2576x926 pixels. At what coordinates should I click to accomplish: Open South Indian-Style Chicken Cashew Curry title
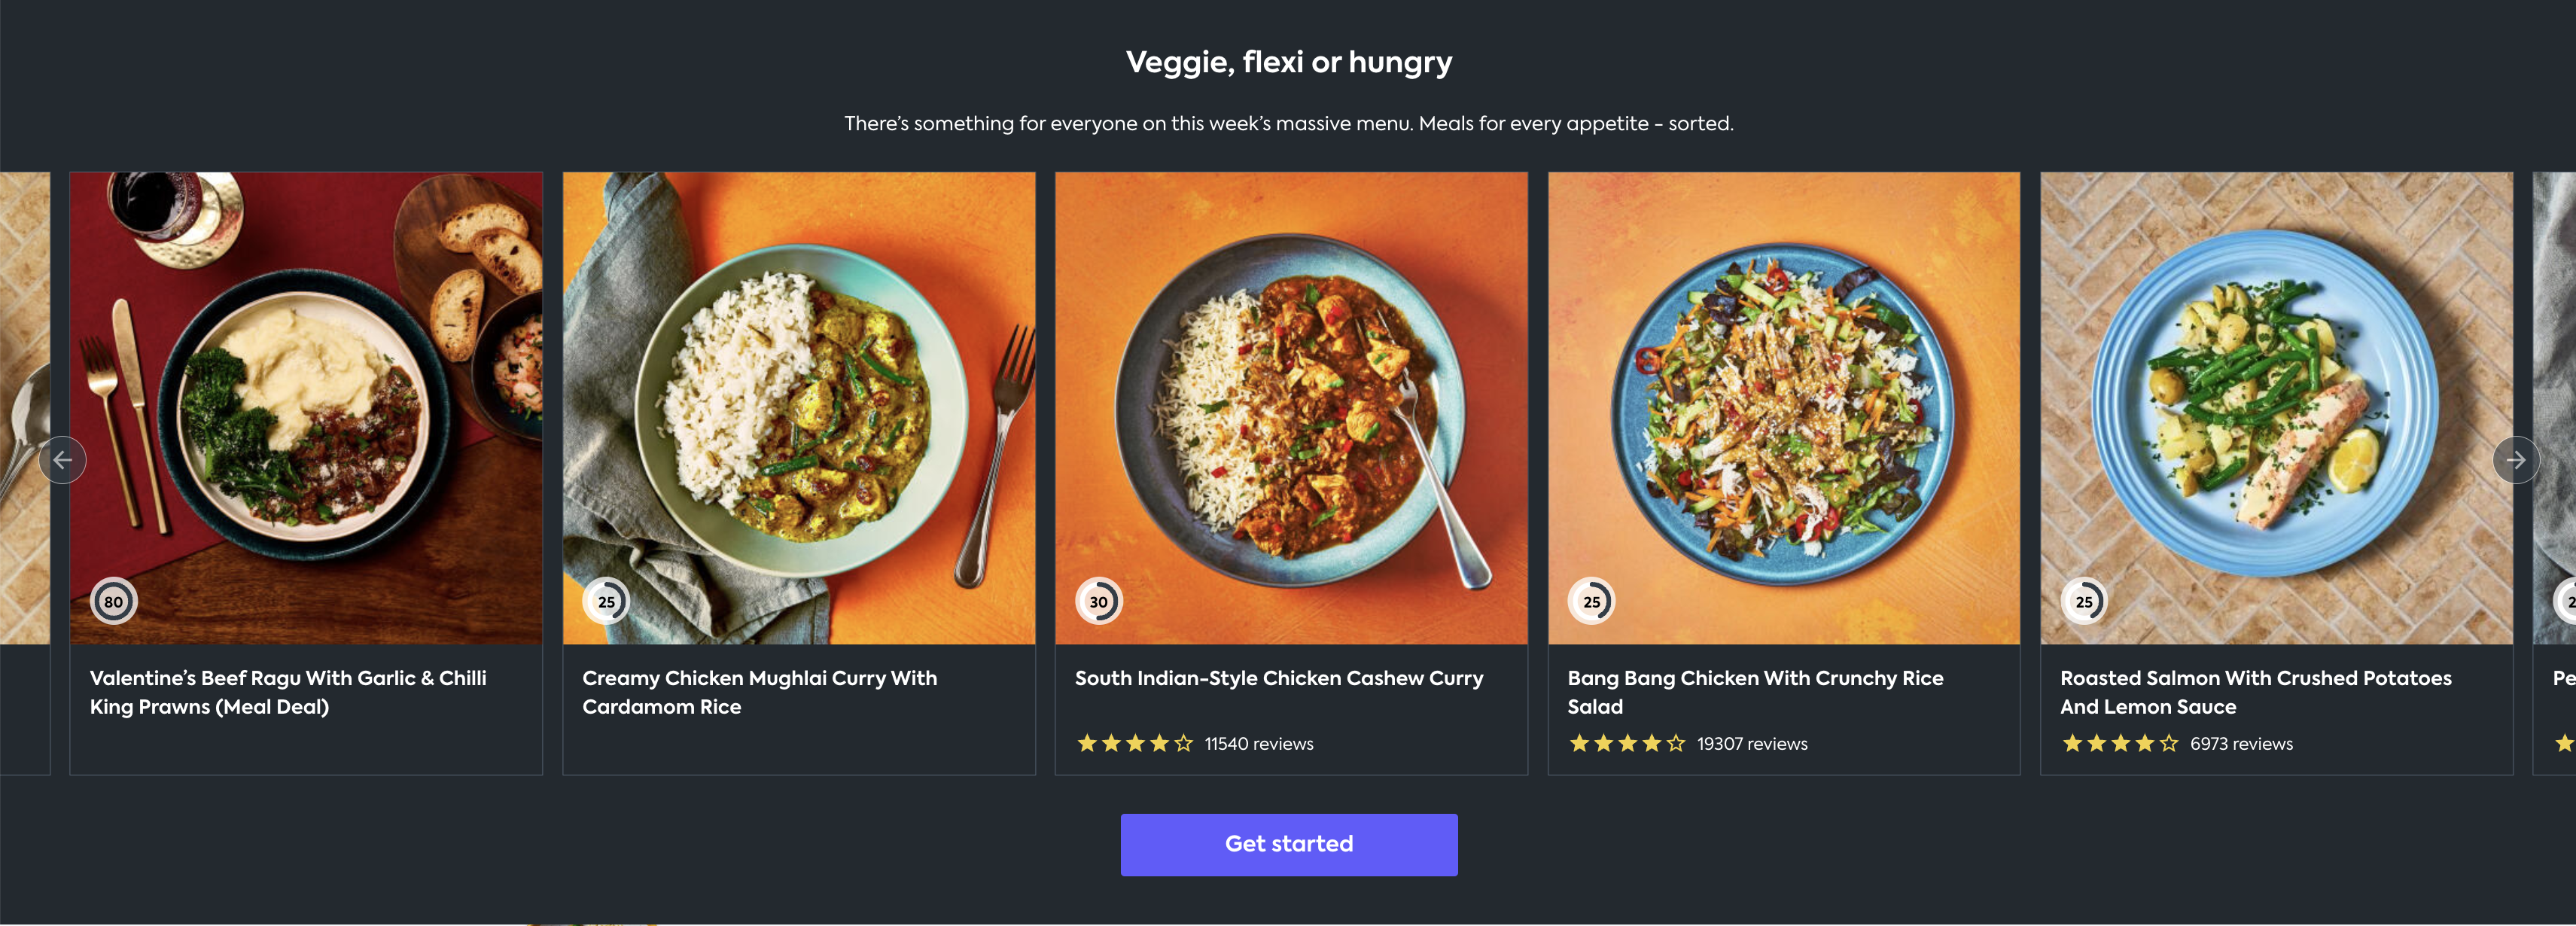(x=1278, y=678)
